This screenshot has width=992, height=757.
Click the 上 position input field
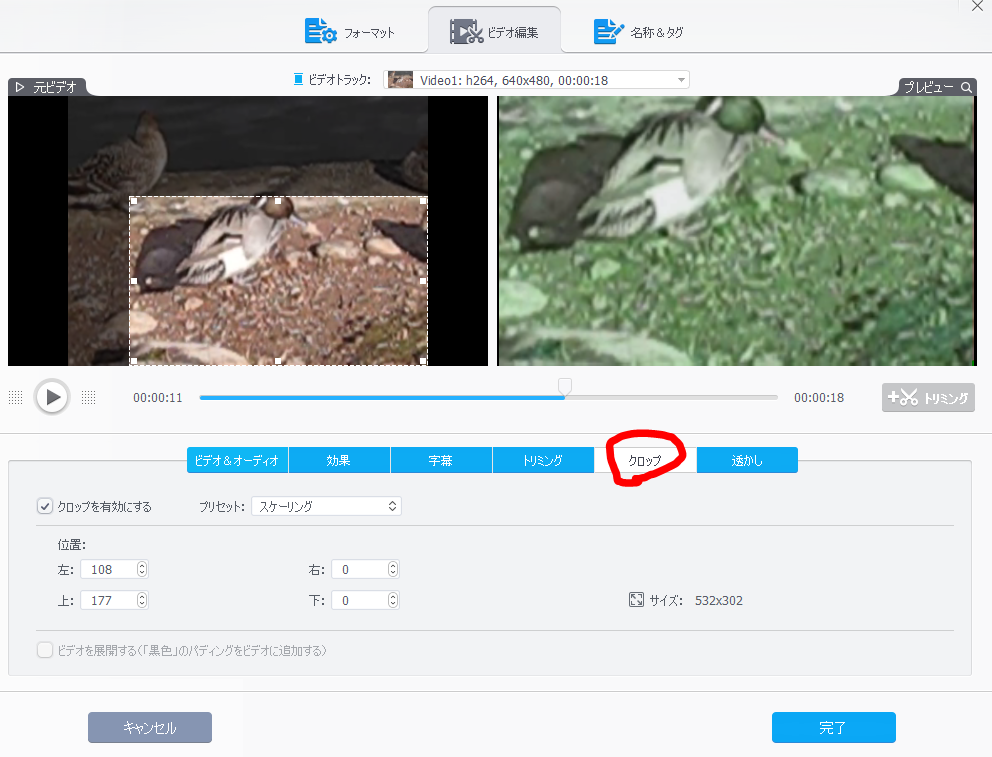[110, 600]
